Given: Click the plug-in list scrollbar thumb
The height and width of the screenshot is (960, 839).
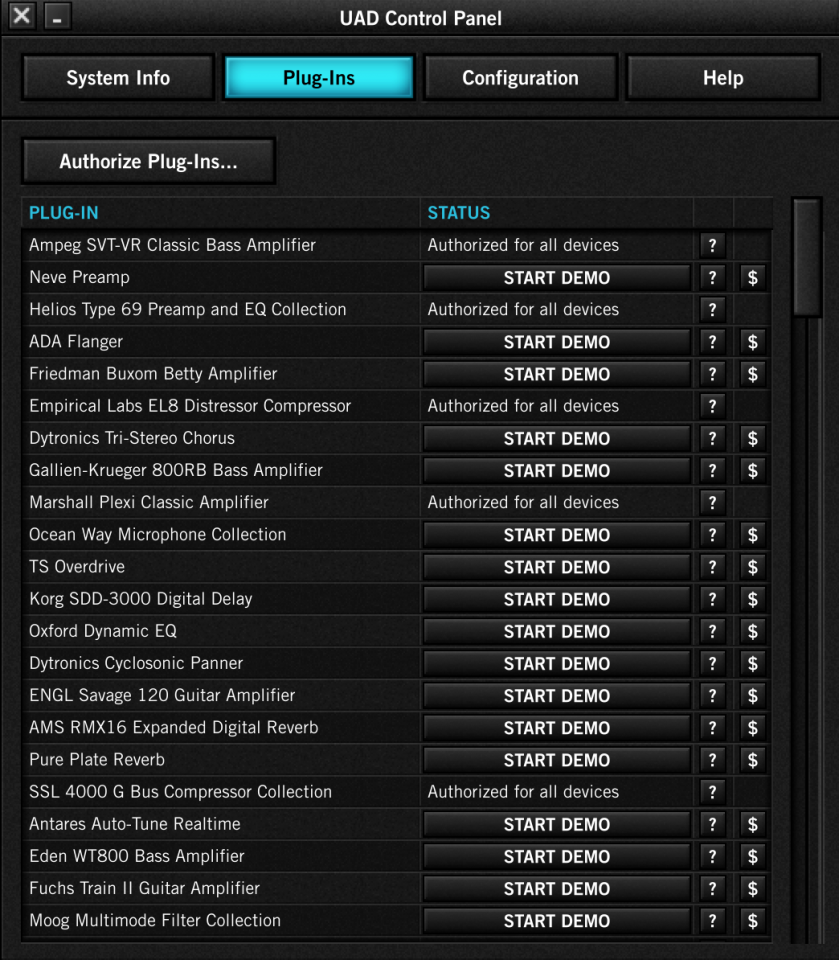Looking at the screenshot, I should tap(807, 257).
